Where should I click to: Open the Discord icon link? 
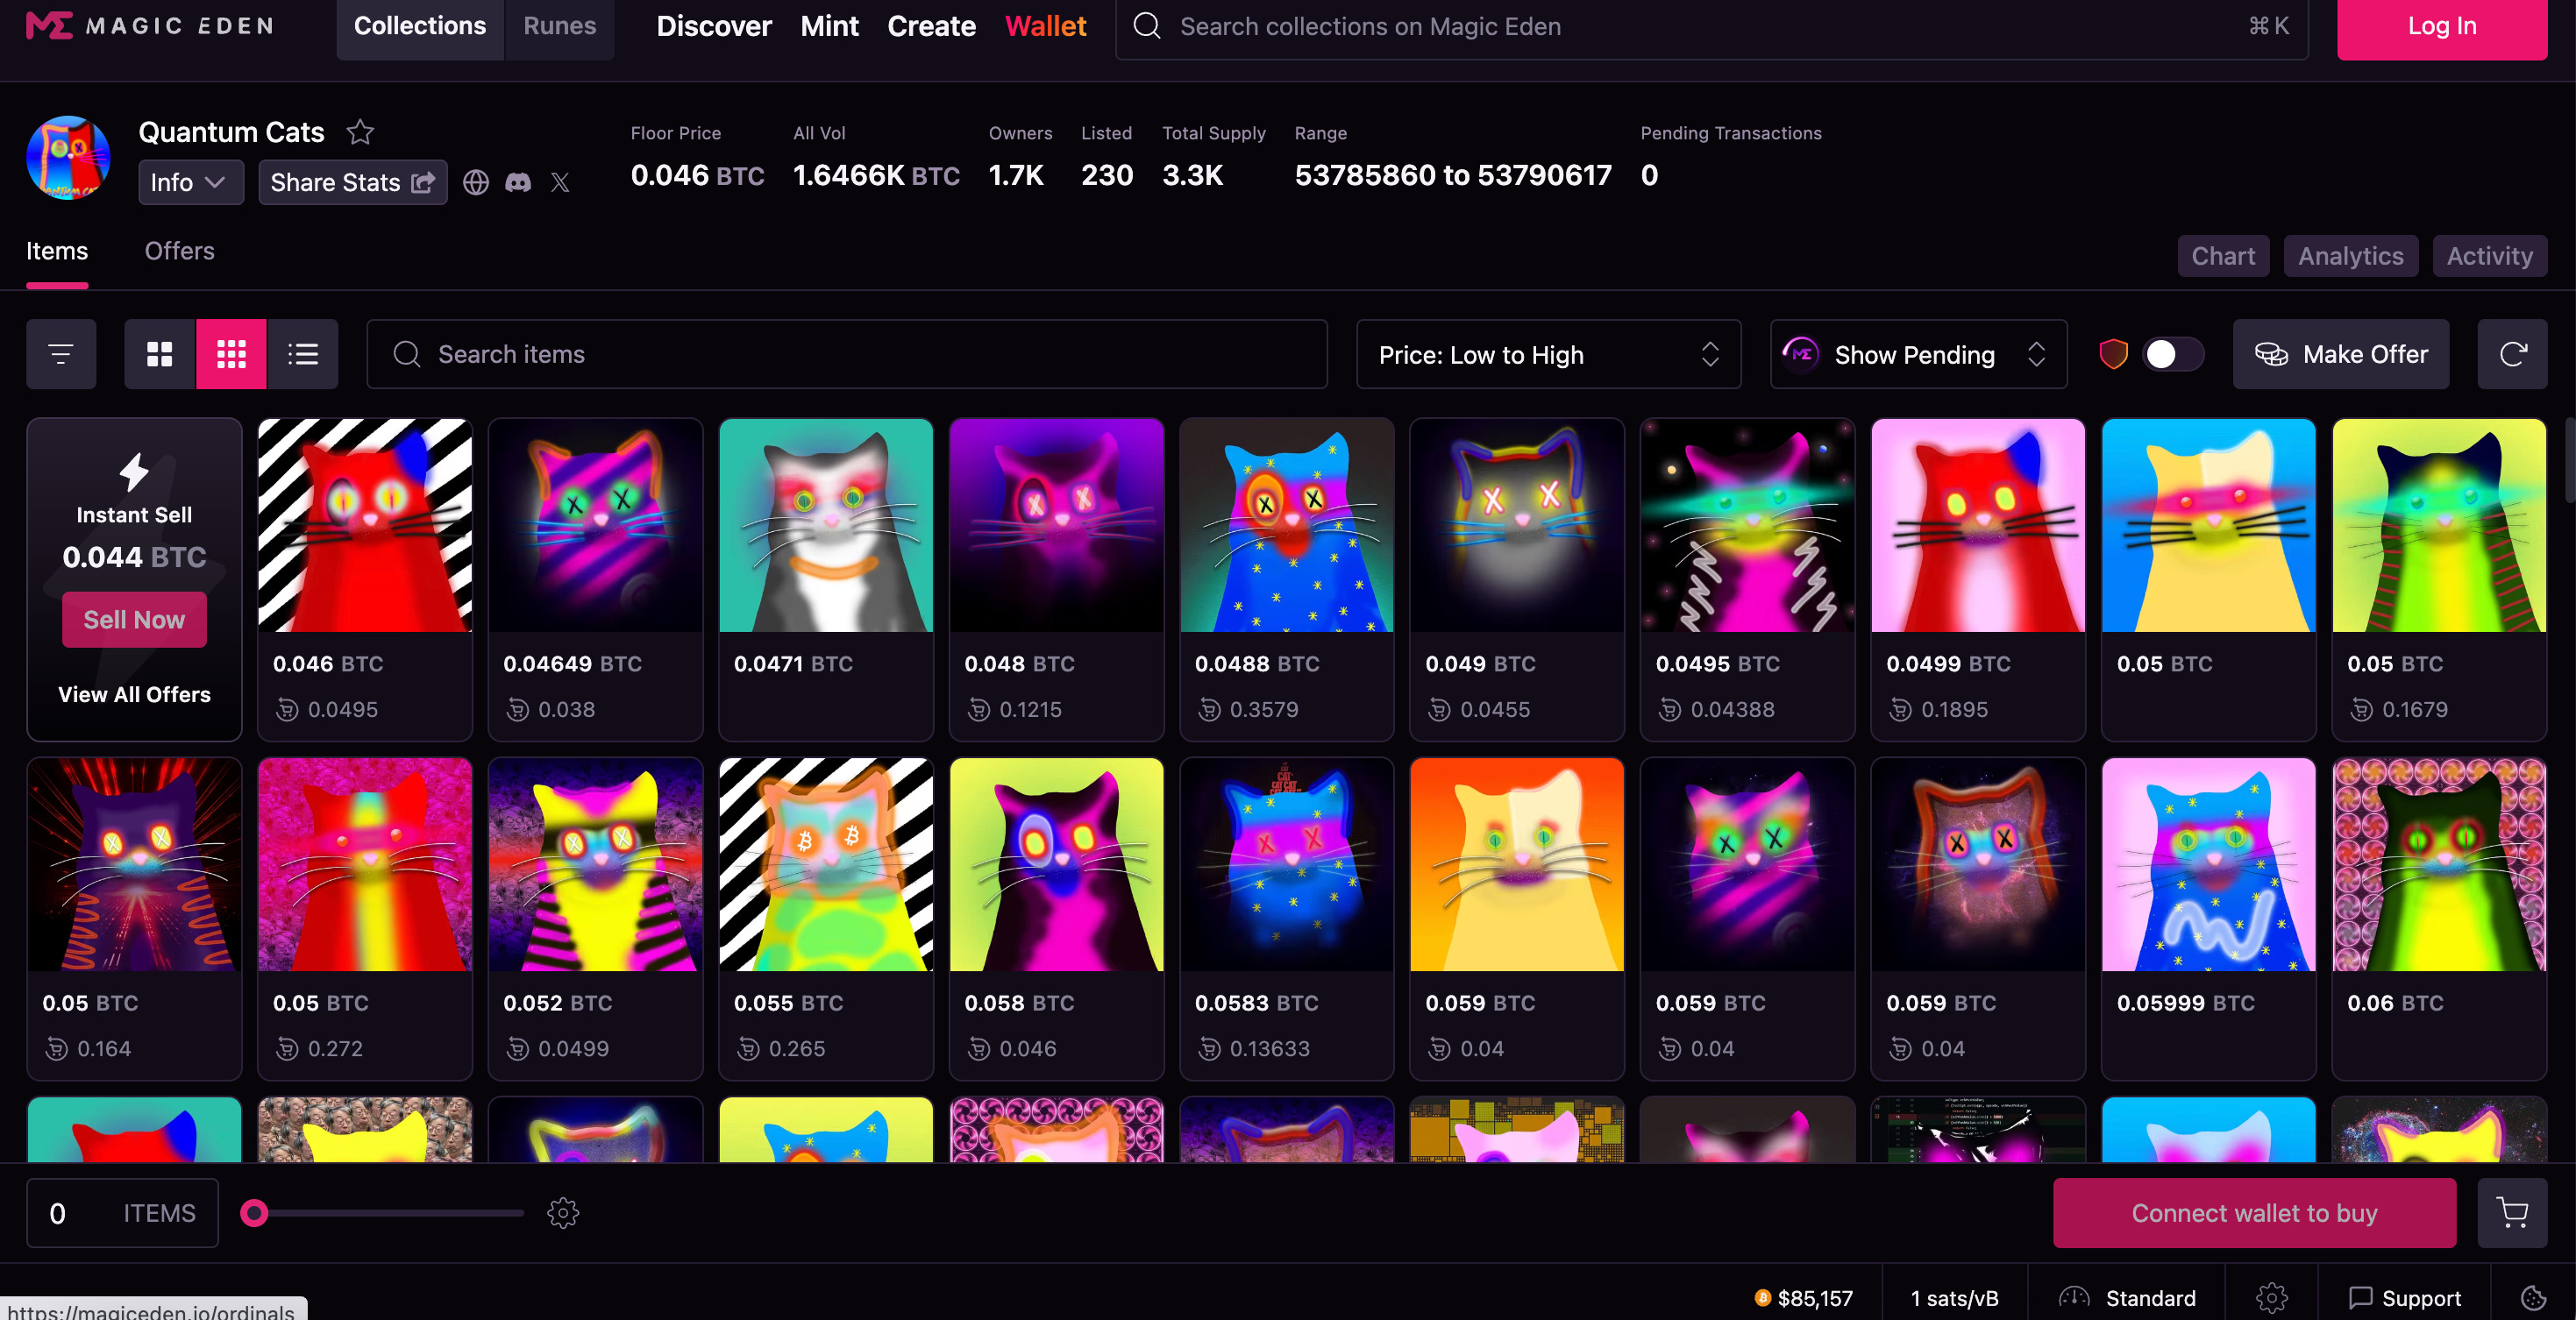tap(518, 182)
